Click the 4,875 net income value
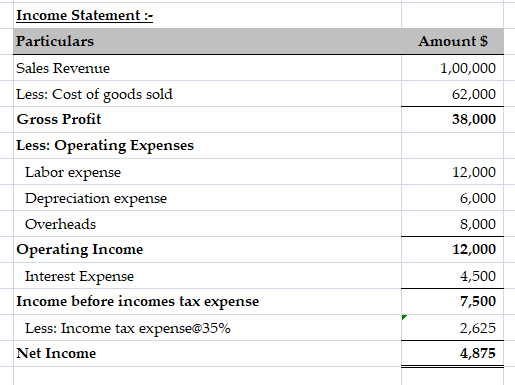 (453, 354)
